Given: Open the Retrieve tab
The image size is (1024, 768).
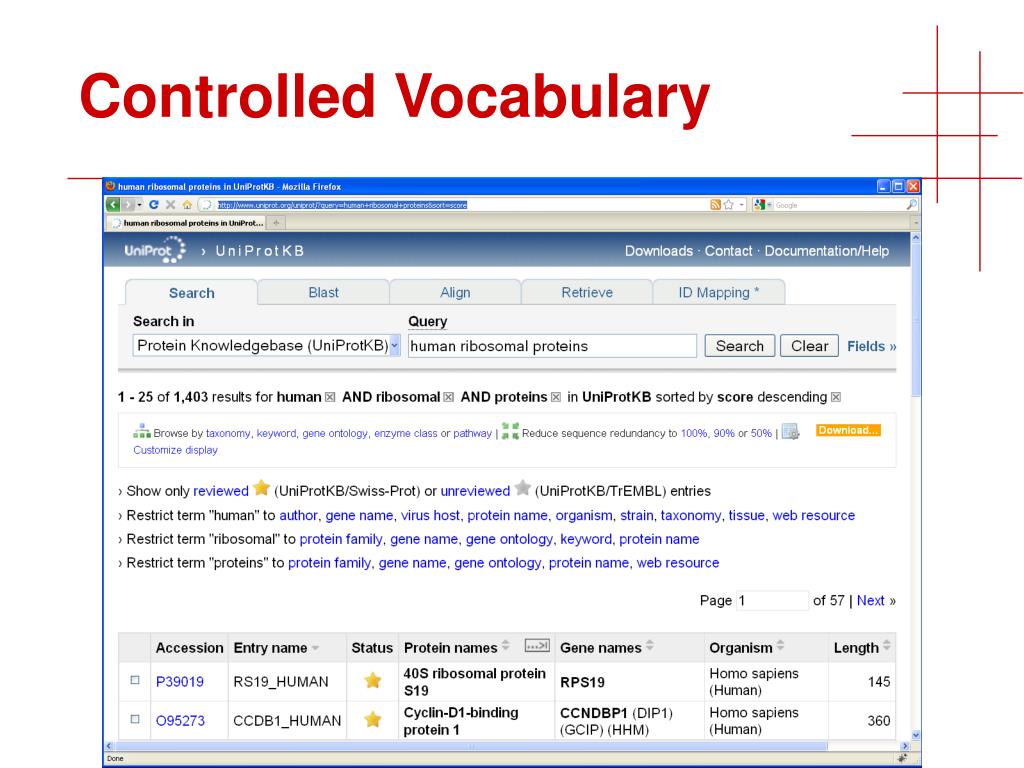Looking at the screenshot, I should pos(587,292).
